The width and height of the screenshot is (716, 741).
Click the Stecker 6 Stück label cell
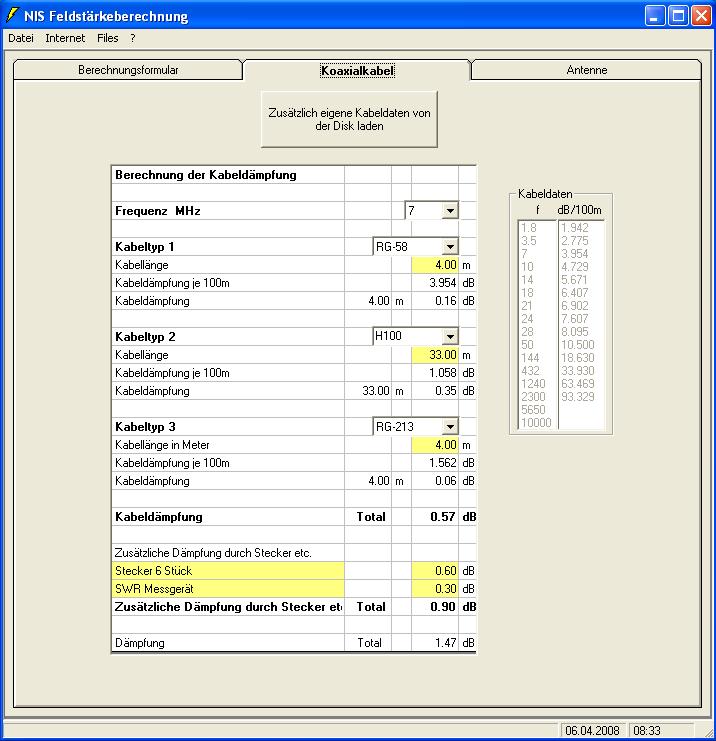228,571
